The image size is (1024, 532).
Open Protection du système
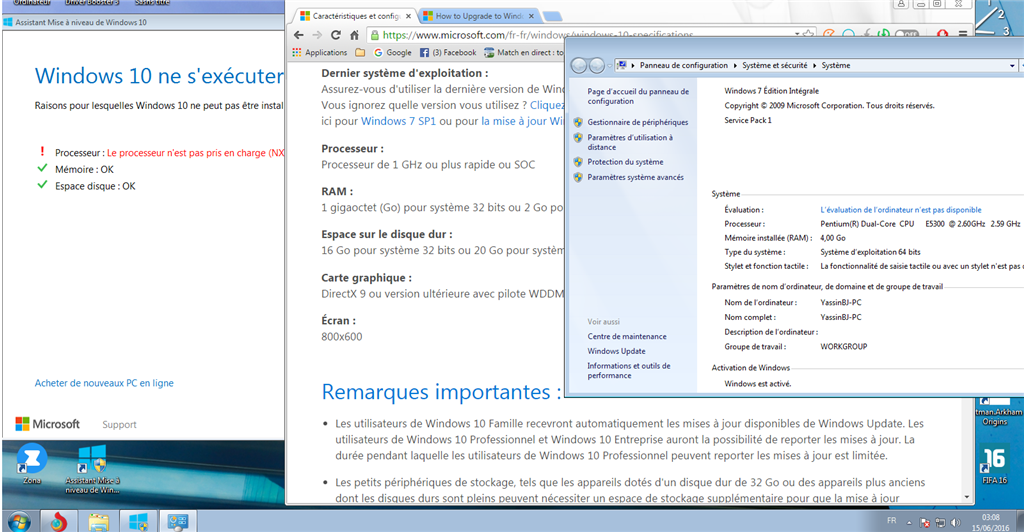[x=625, y=162]
